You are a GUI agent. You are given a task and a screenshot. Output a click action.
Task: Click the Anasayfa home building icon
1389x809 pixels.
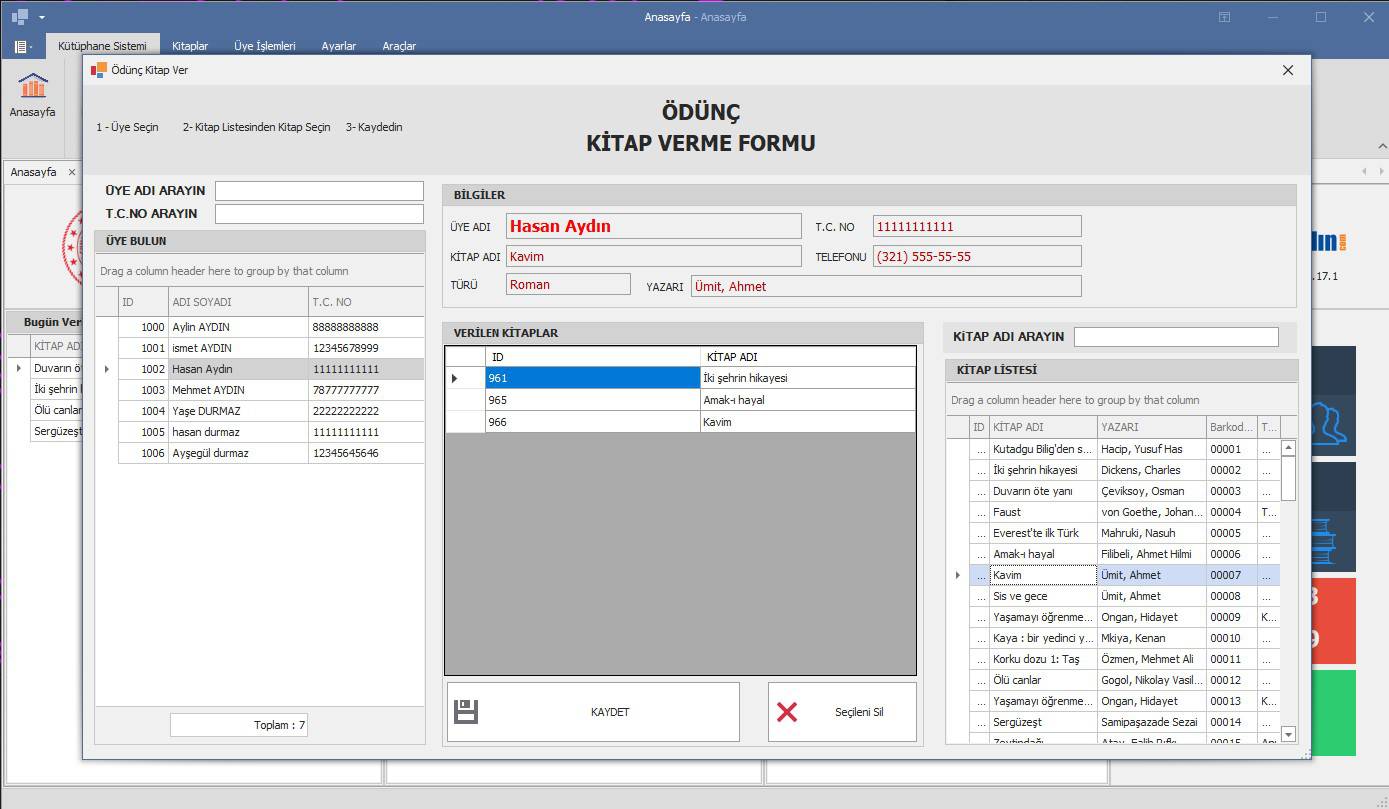(x=33, y=86)
